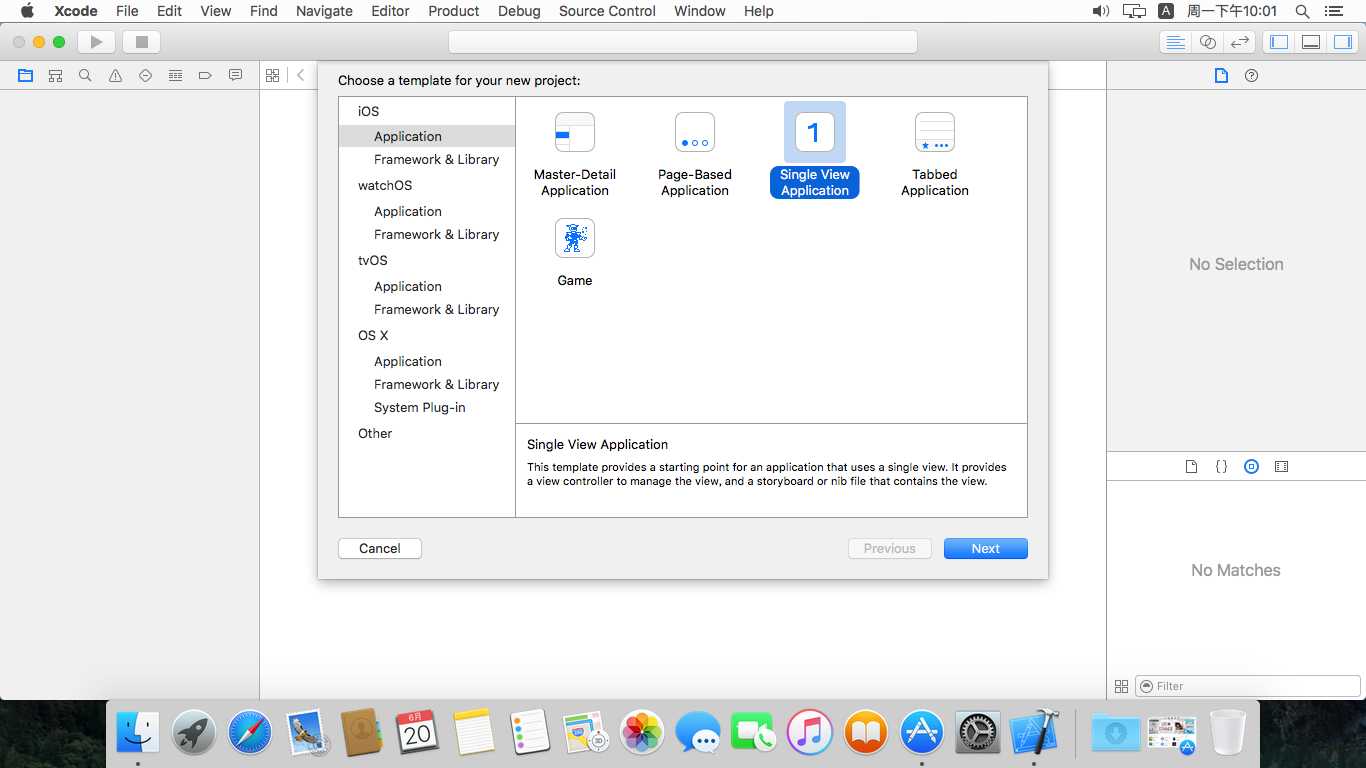Screen dimensions: 1366x768
Task: Select the Page-Based Application template
Action: (695, 153)
